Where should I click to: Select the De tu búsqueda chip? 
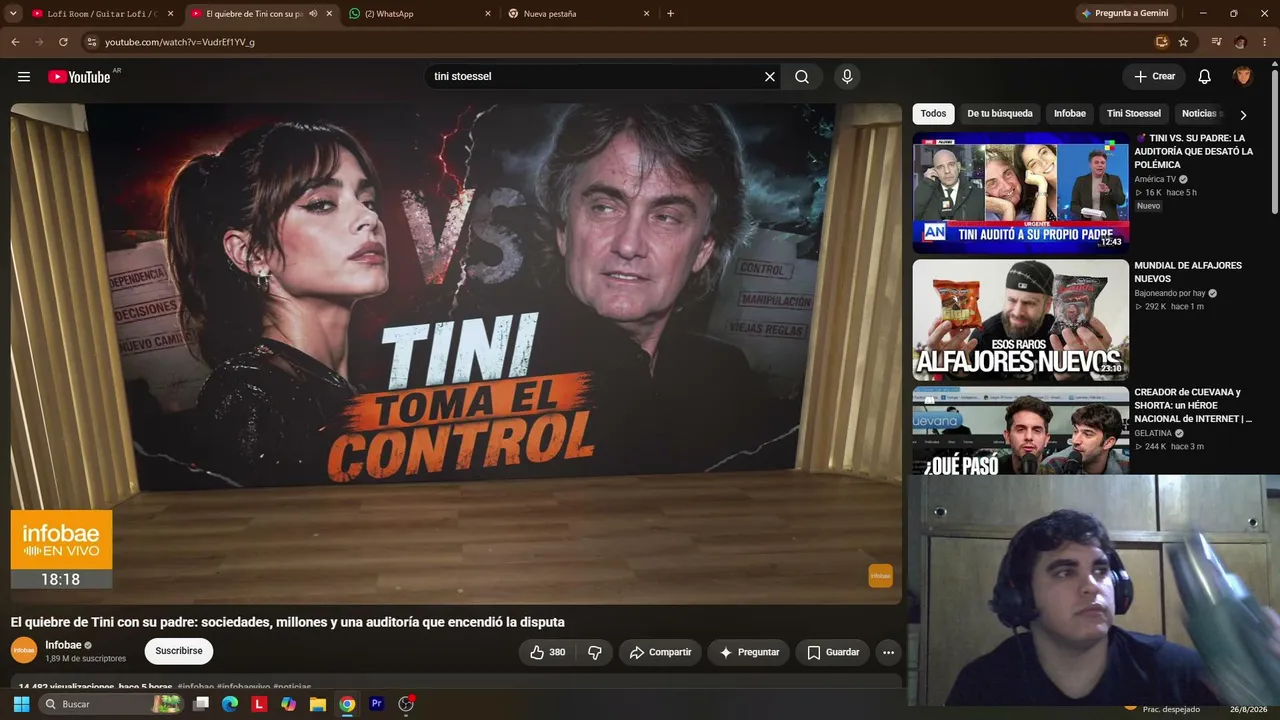tap(1000, 114)
